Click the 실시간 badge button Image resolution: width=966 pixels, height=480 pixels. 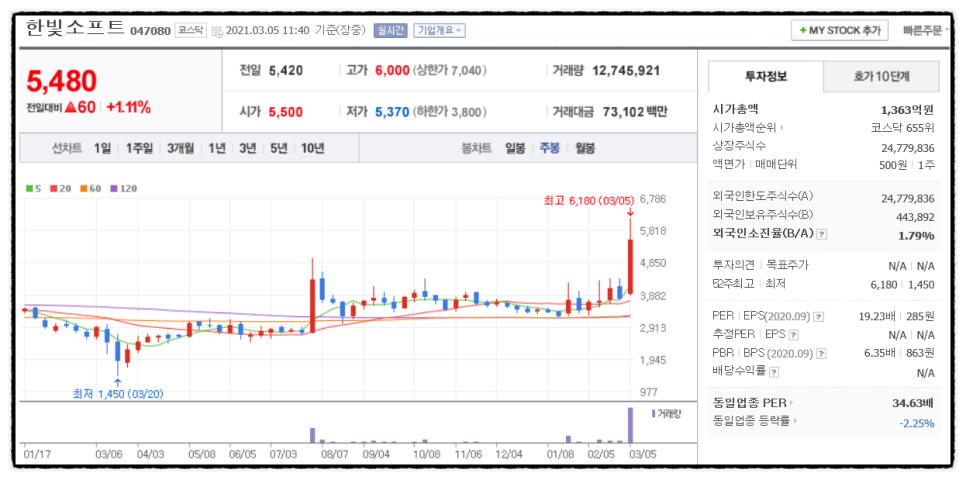390,30
